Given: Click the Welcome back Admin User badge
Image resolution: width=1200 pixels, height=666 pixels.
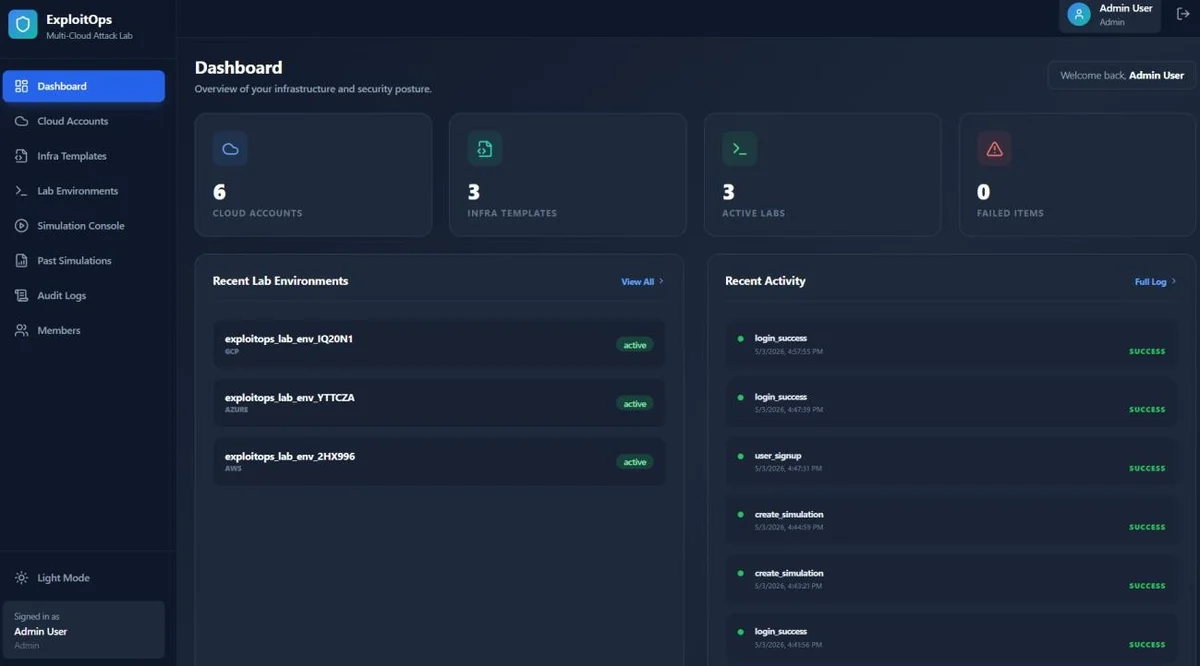Looking at the screenshot, I should coord(1121,75).
